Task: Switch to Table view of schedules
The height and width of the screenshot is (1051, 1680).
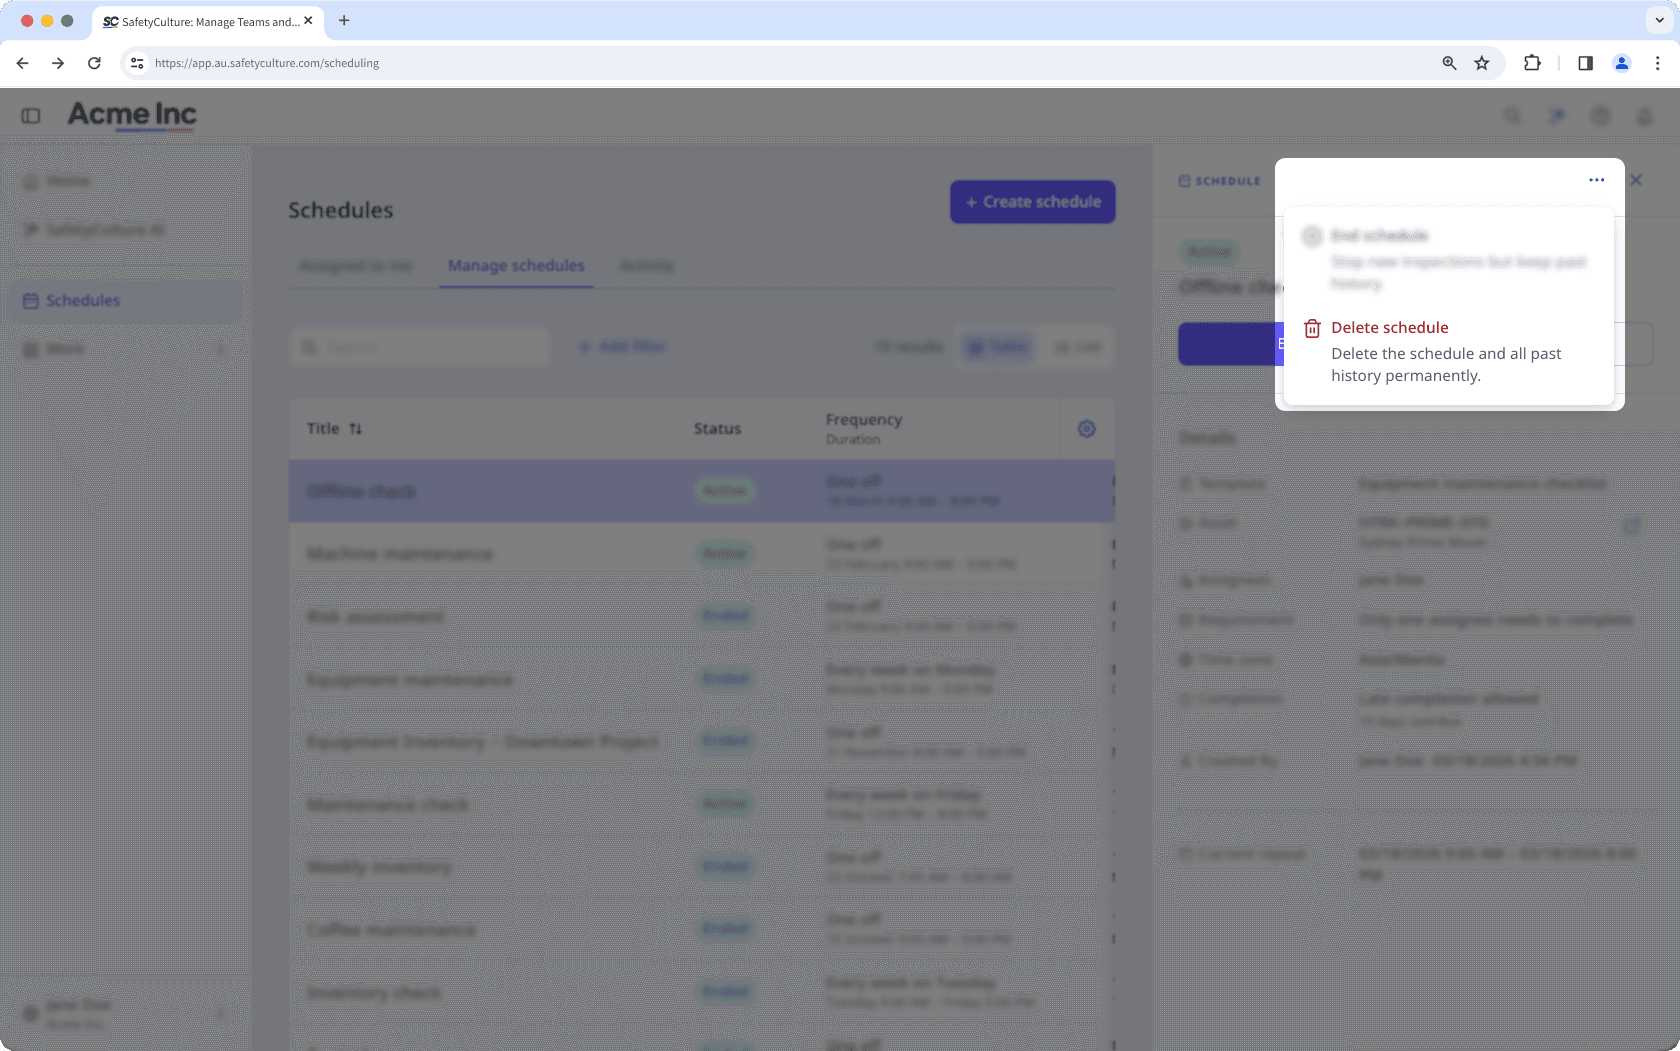Action: (996, 346)
